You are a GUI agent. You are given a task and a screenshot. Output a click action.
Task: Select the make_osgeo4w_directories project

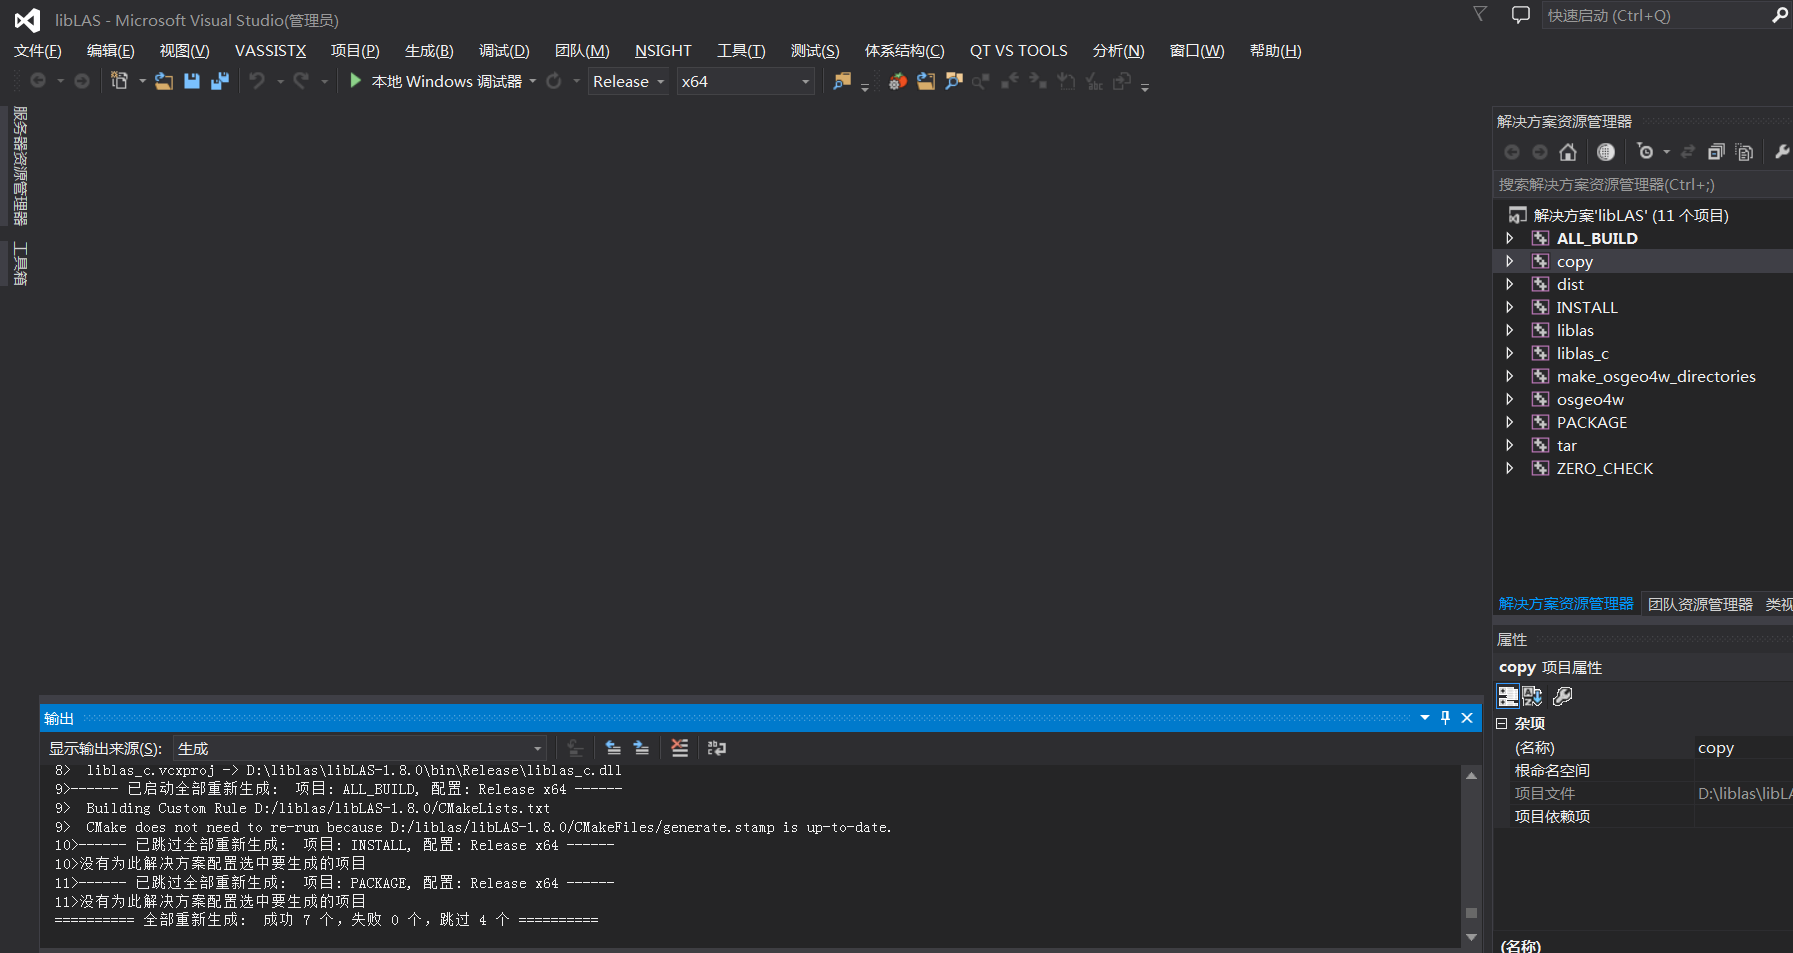click(1656, 376)
